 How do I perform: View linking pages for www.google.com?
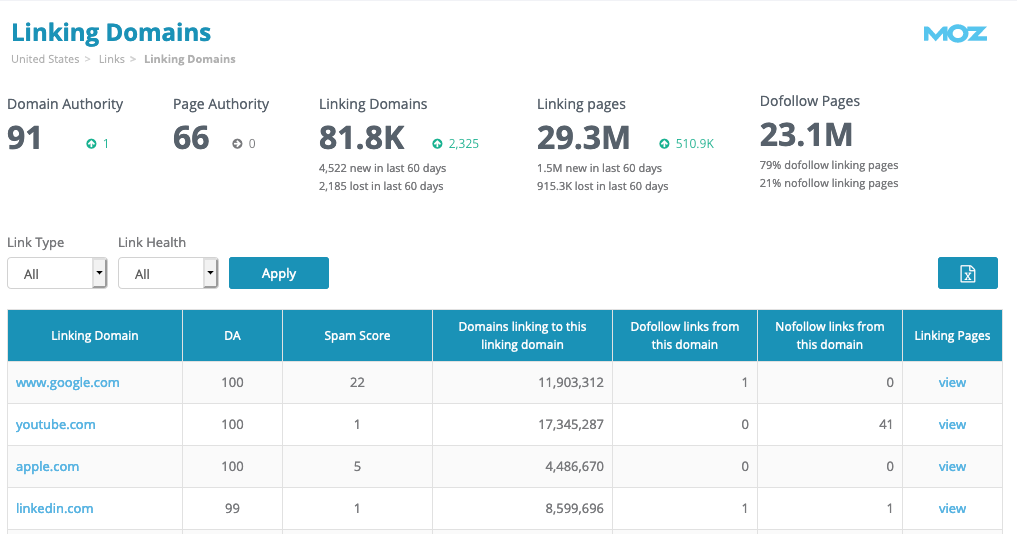click(952, 382)
